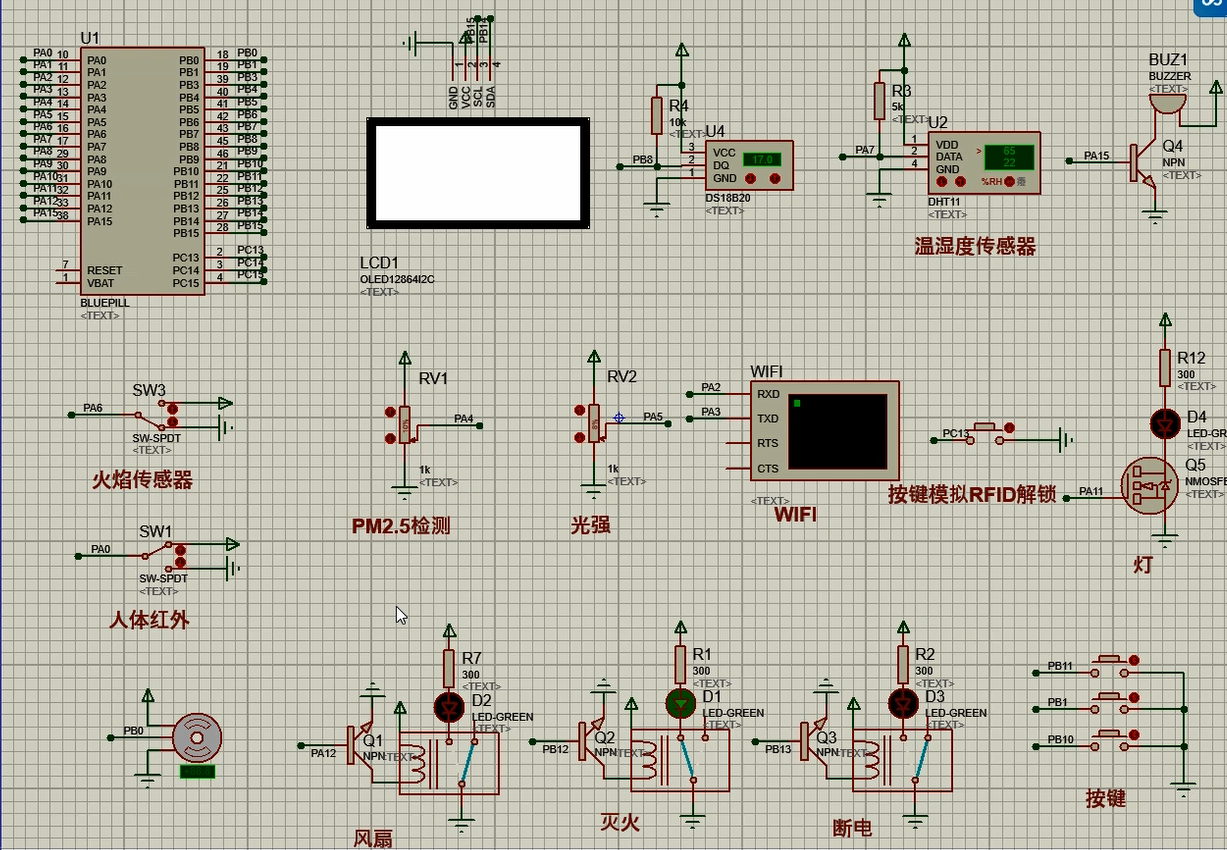This screenshot has width=1227, height=850.
Task: Select the LCD1 OLED display component
Action: click(477, 172)
